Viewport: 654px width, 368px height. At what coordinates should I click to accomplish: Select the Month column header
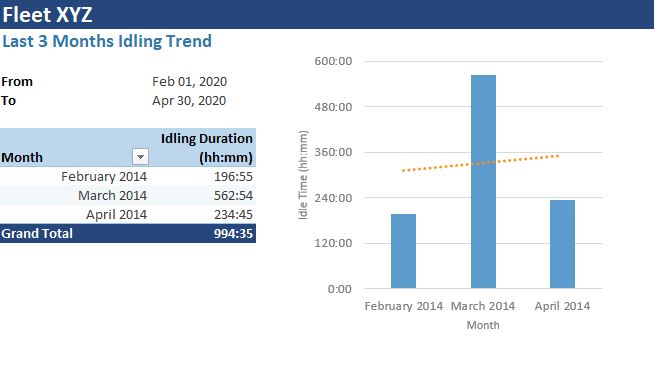22,158
